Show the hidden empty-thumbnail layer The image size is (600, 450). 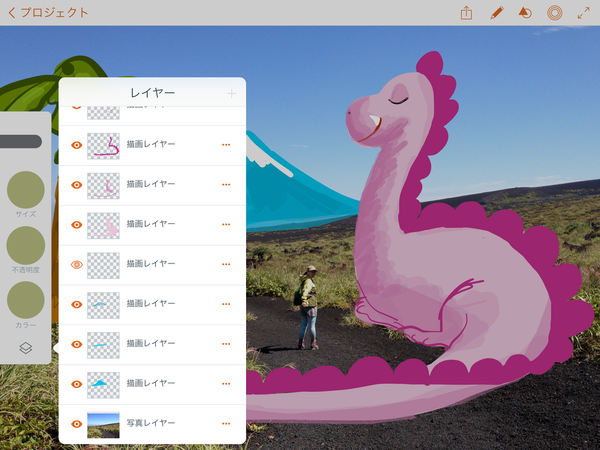[77, 264]
